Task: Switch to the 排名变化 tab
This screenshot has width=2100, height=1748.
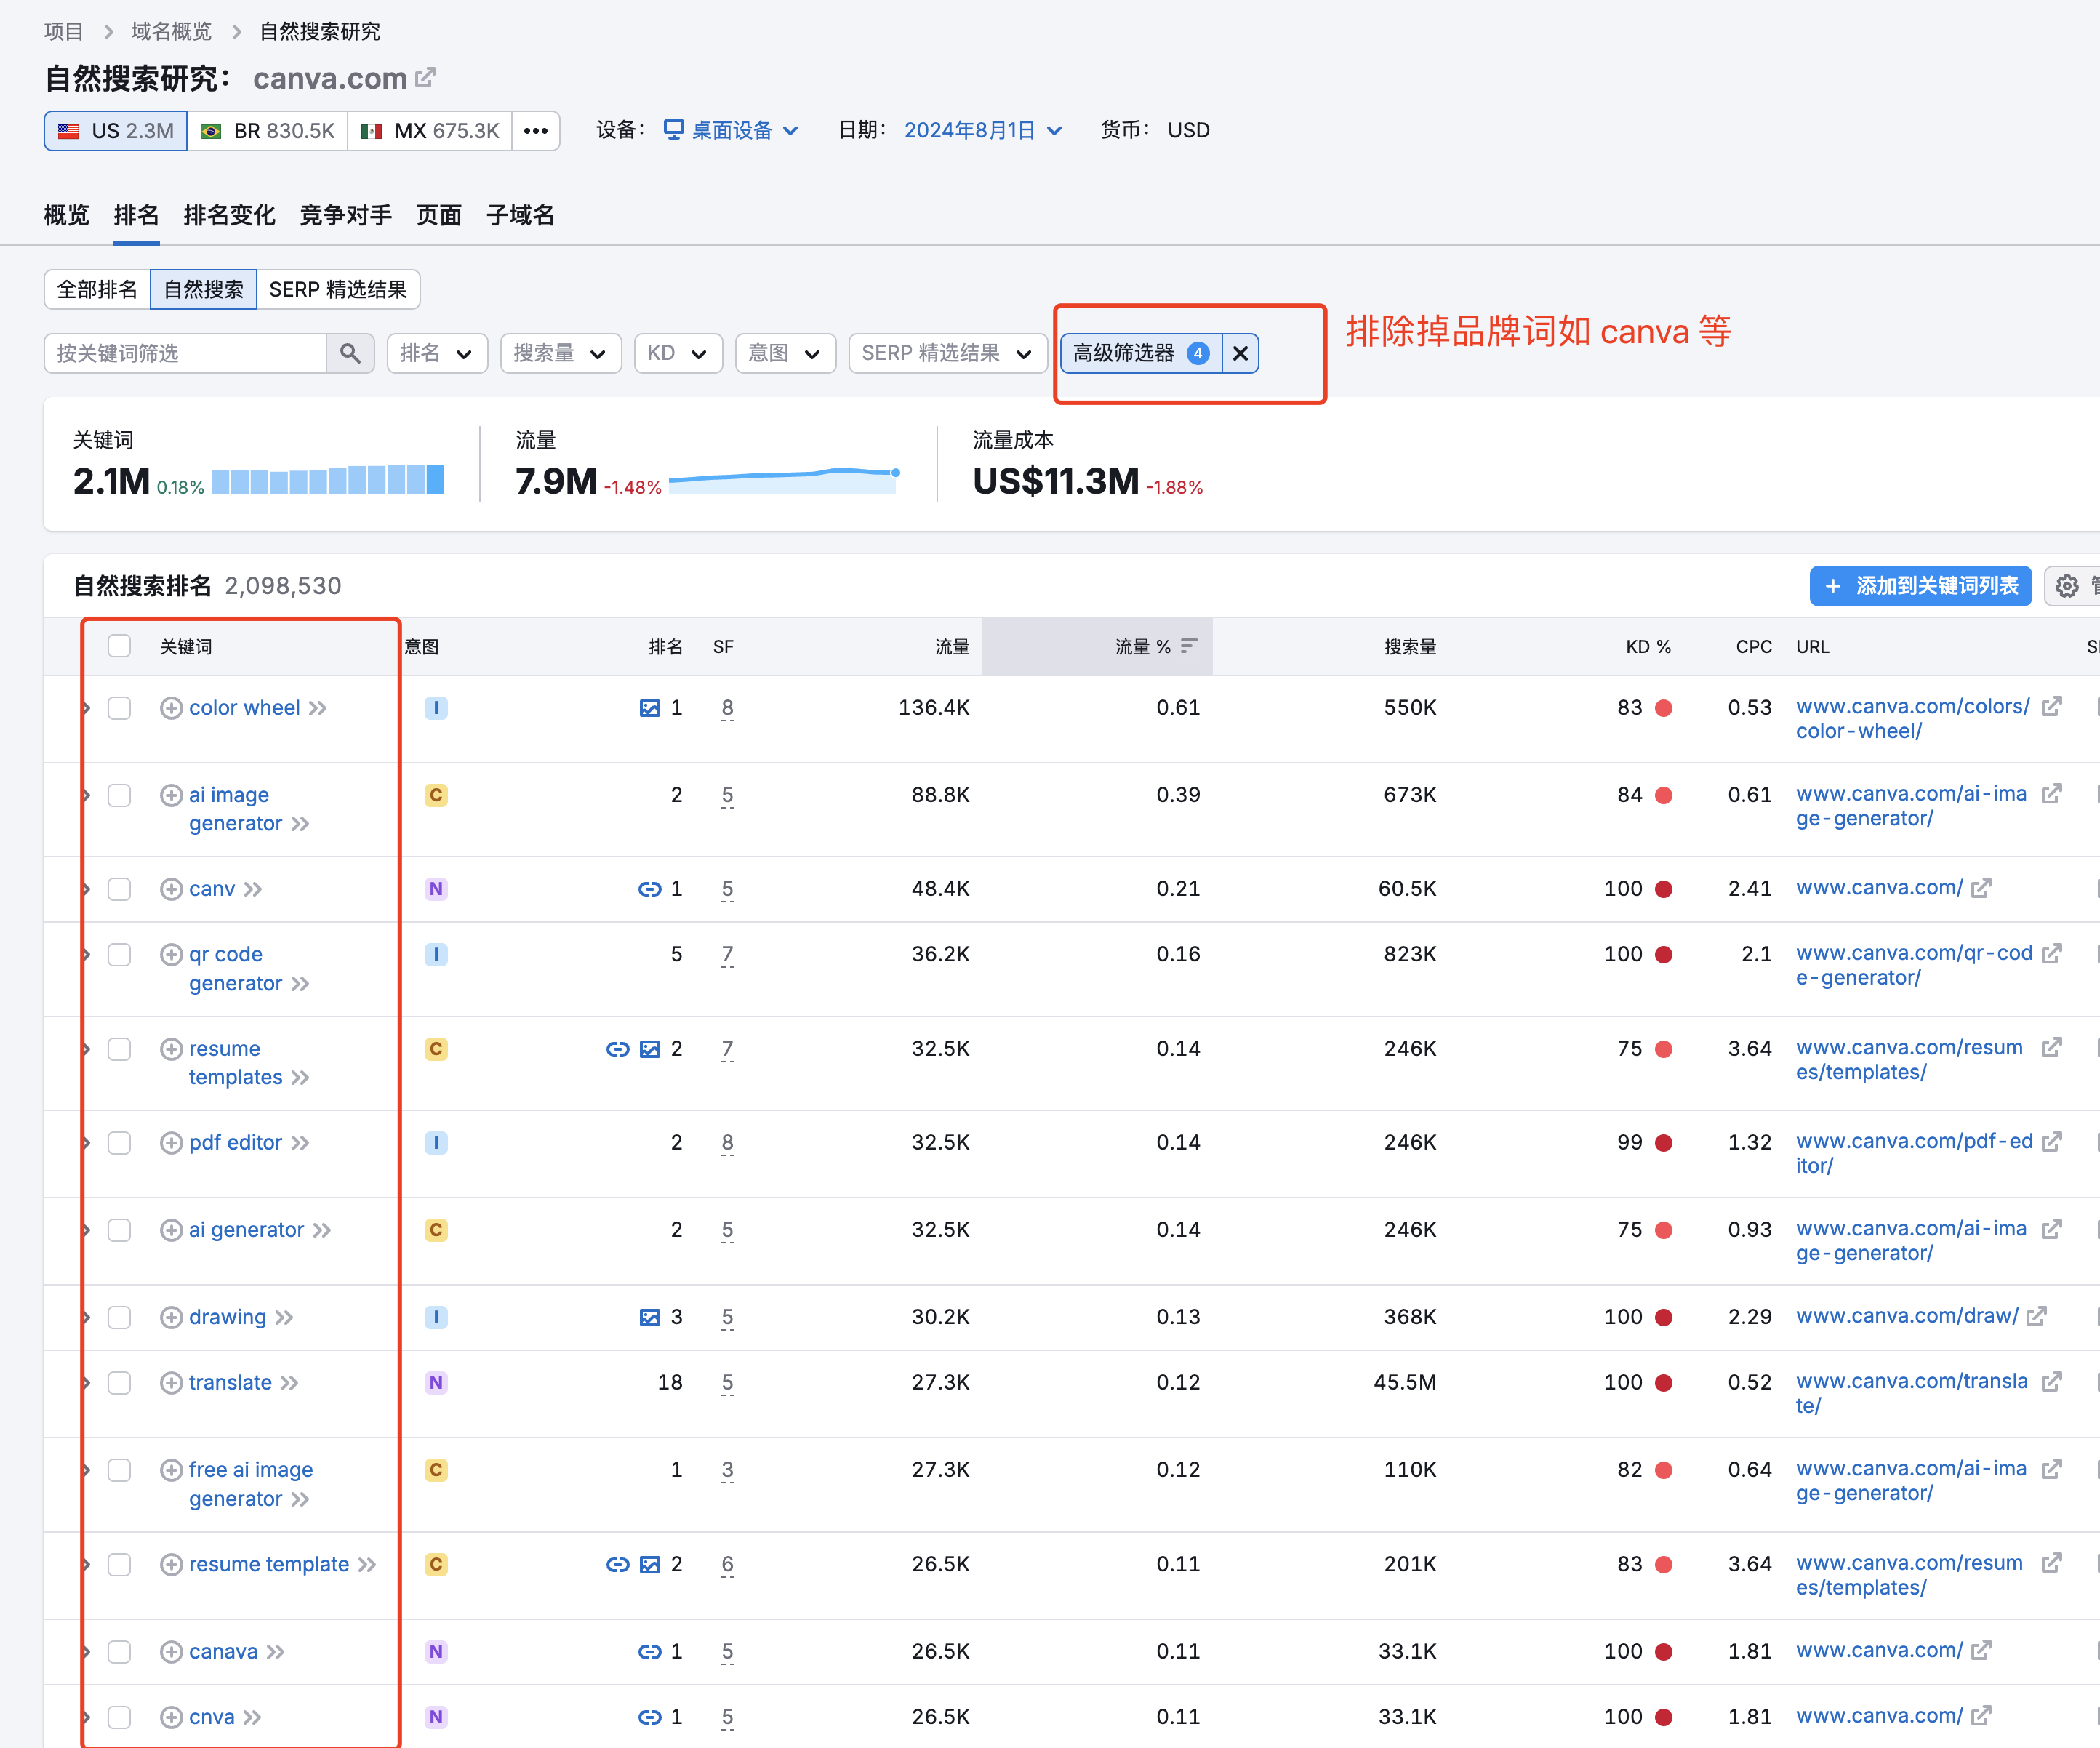Action: pyautogui.click(x=229, y=215)
